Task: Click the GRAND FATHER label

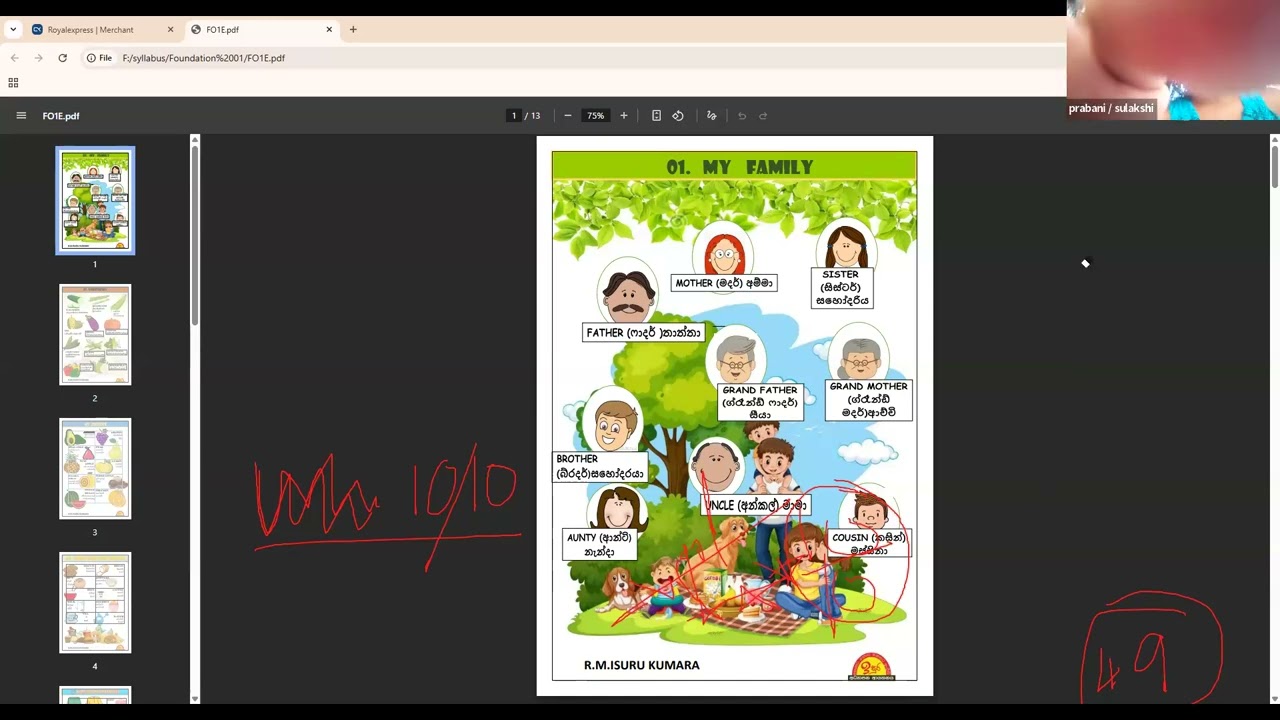Action: click(760, 402)
